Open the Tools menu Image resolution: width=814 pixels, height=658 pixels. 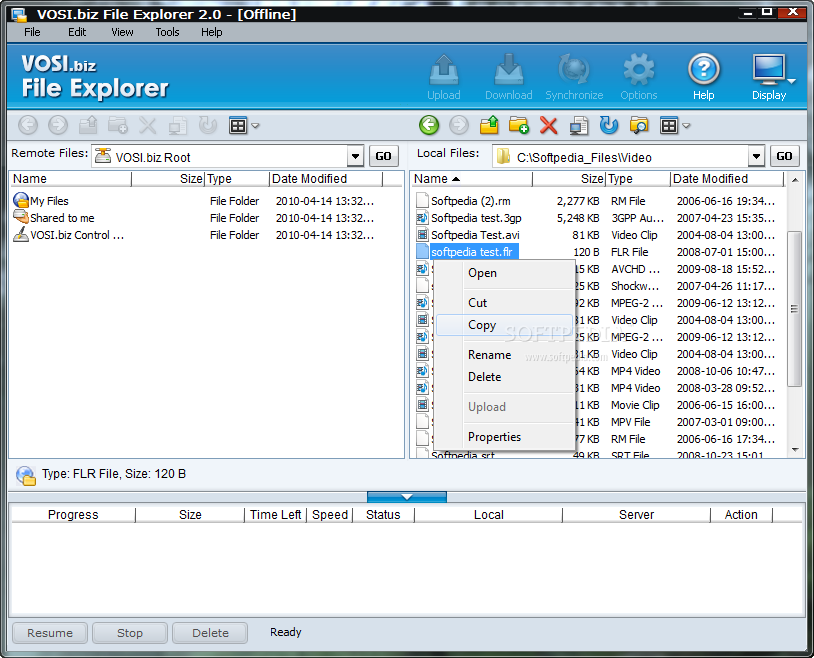click(x=167, y=32)
